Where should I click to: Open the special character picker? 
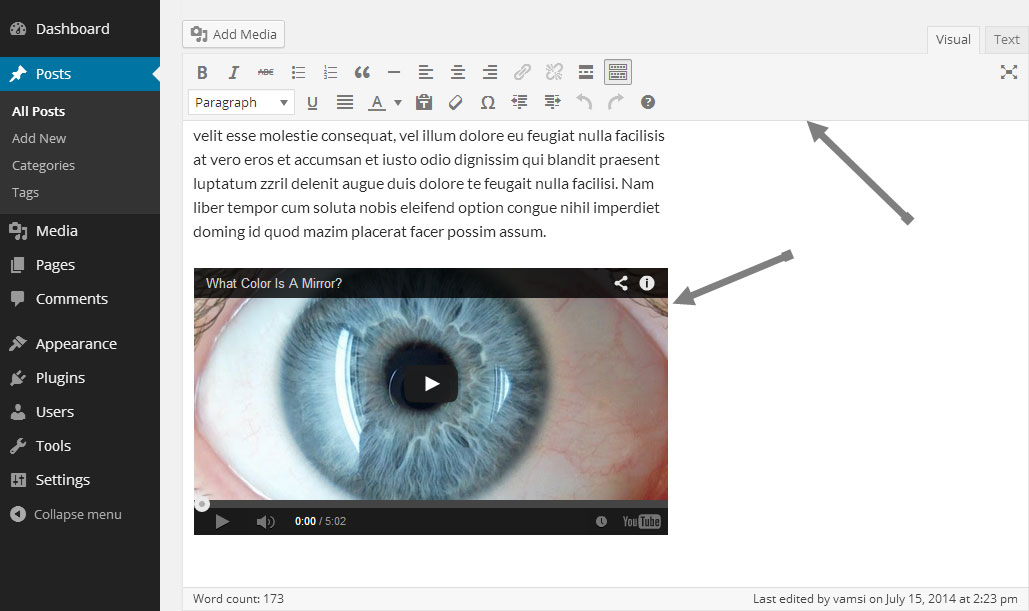pyautogui.click(x=488, y=101)
